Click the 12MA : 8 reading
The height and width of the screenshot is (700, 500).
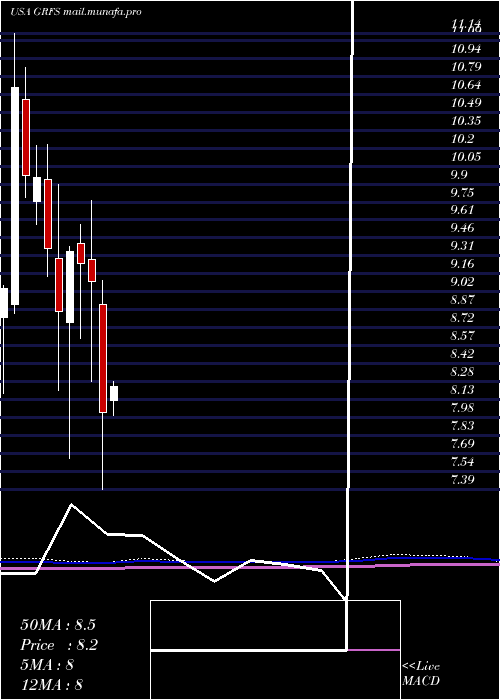pyautogui.click(x=52, y=685)
